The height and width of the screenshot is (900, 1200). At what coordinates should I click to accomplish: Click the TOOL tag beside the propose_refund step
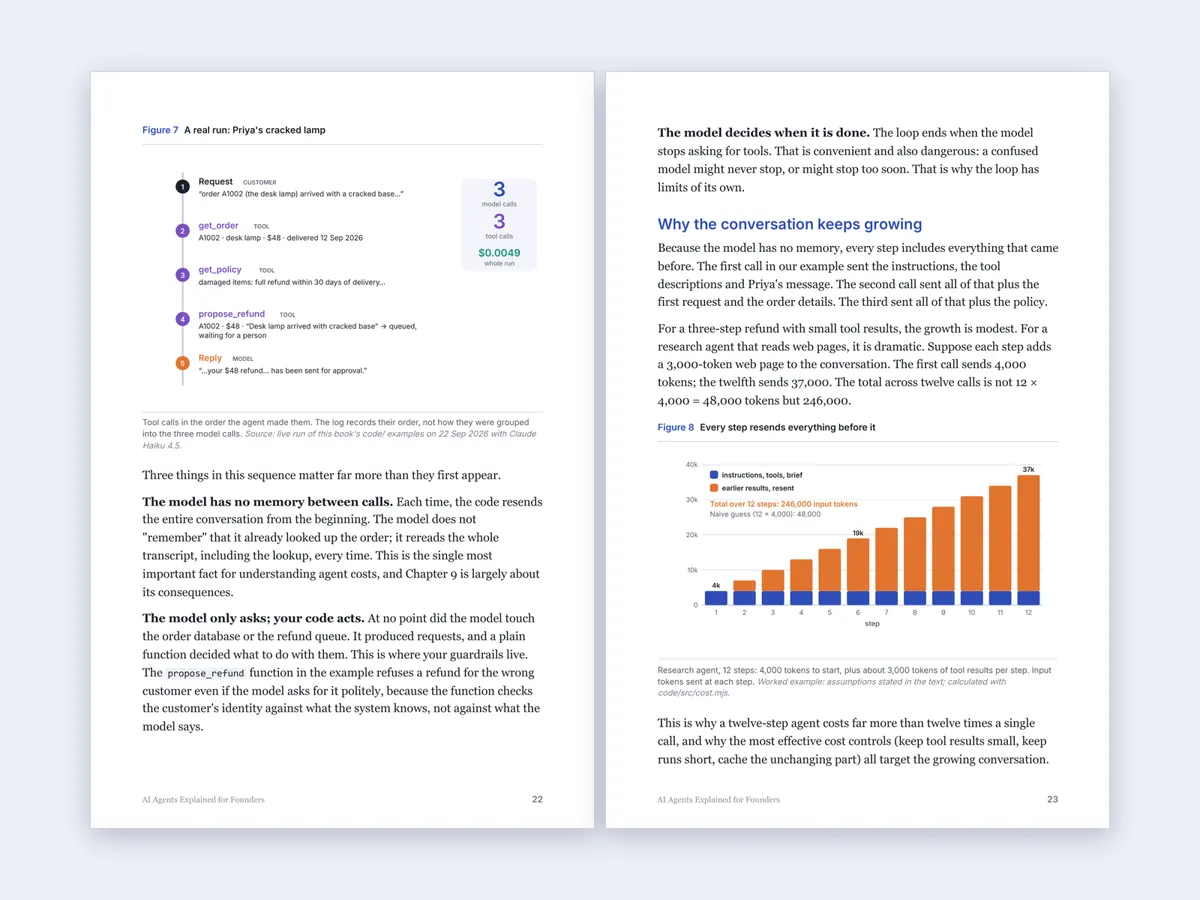(x=287, y=315)
